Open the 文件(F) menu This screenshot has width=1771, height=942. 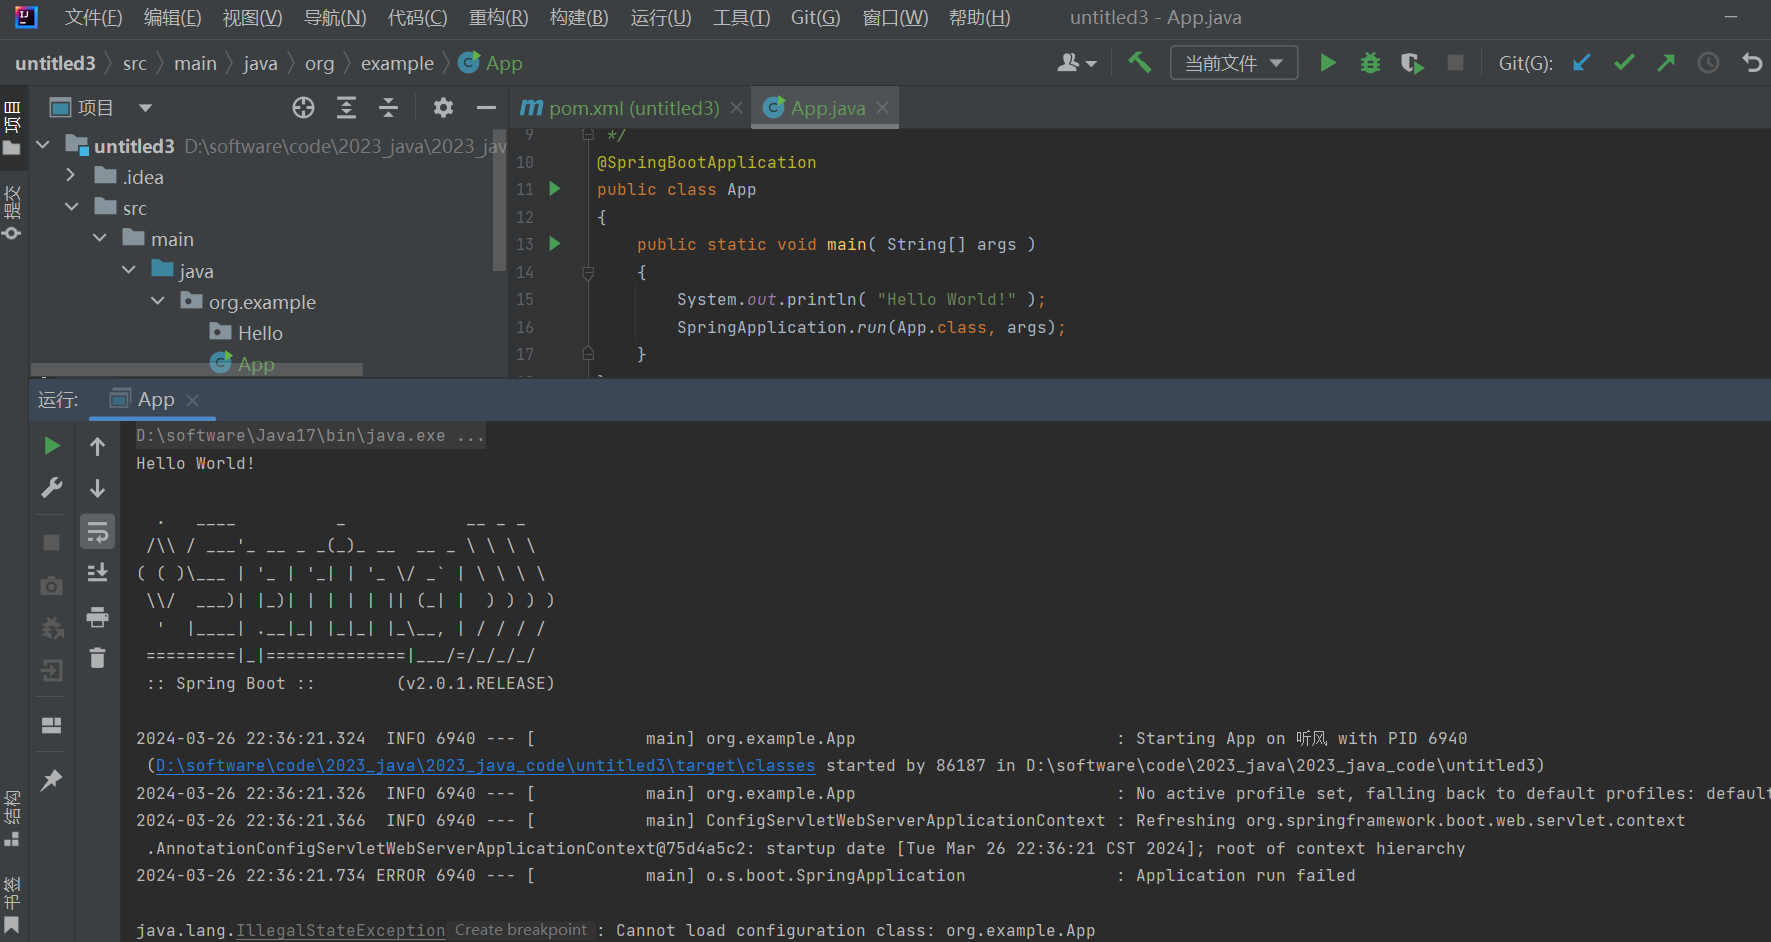93,18
